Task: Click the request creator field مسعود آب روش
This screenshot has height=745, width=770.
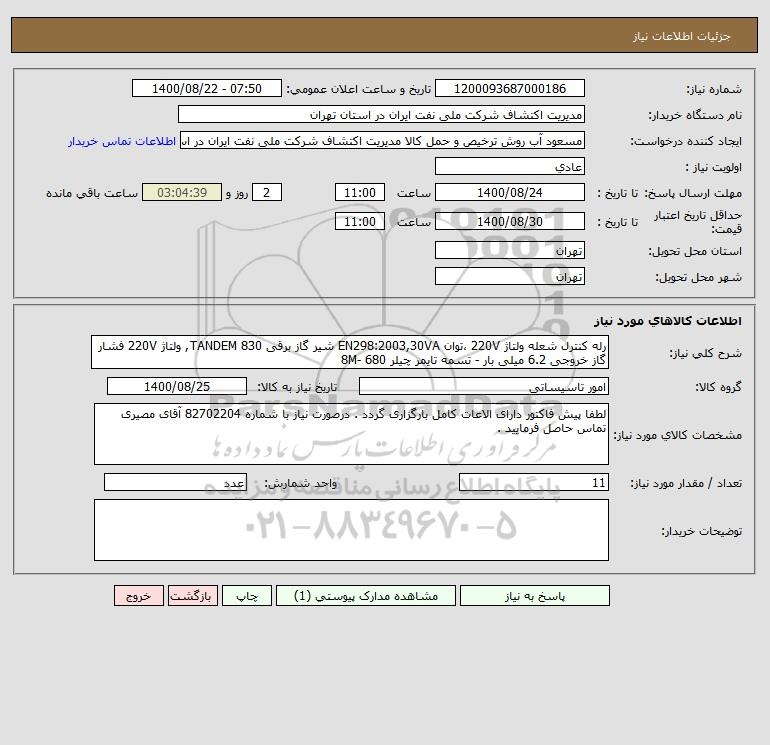Action: click(x=382, y=141)
